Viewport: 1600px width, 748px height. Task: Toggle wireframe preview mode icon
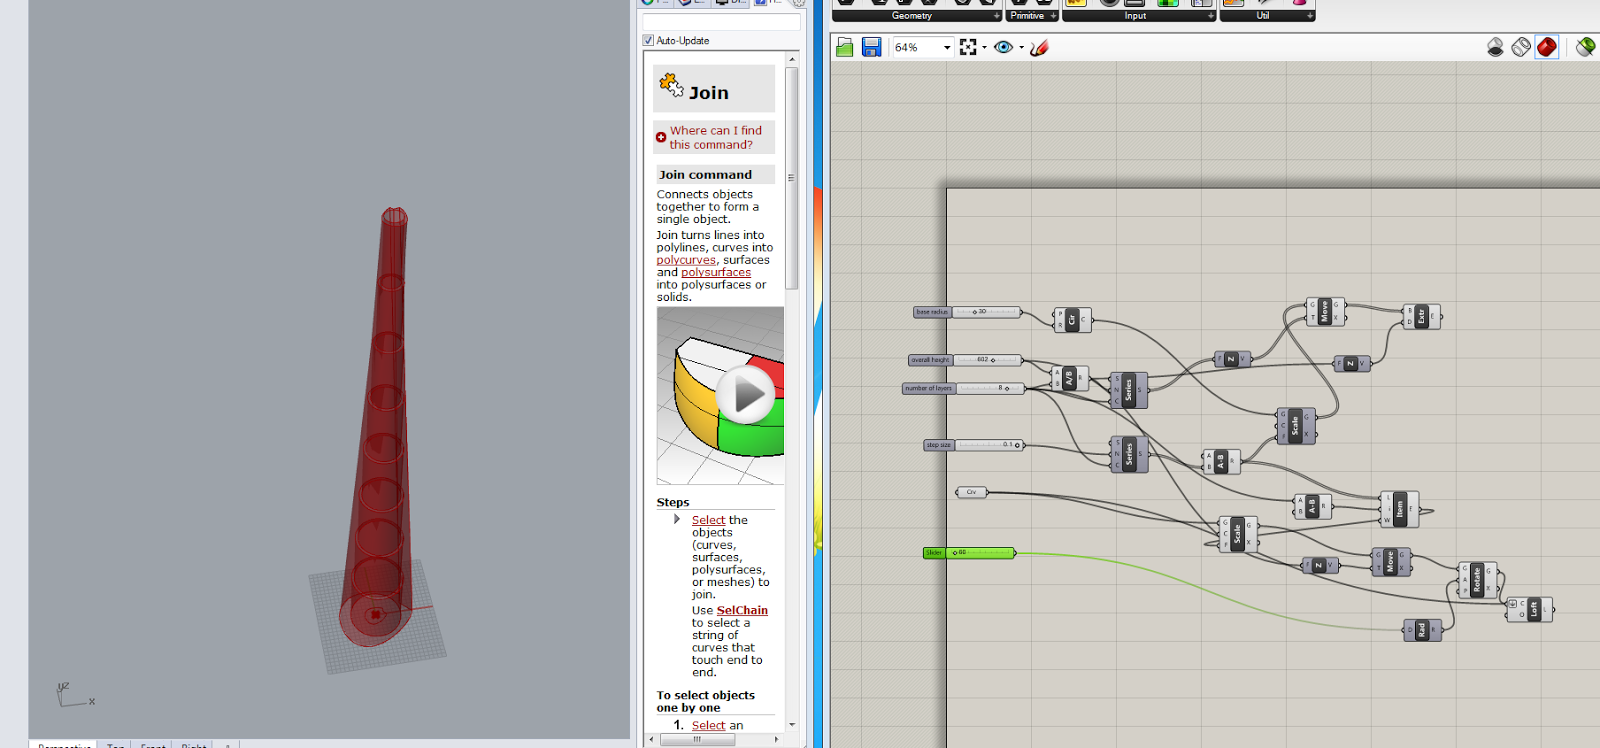pyautogui.click(x=1521, y=47)
